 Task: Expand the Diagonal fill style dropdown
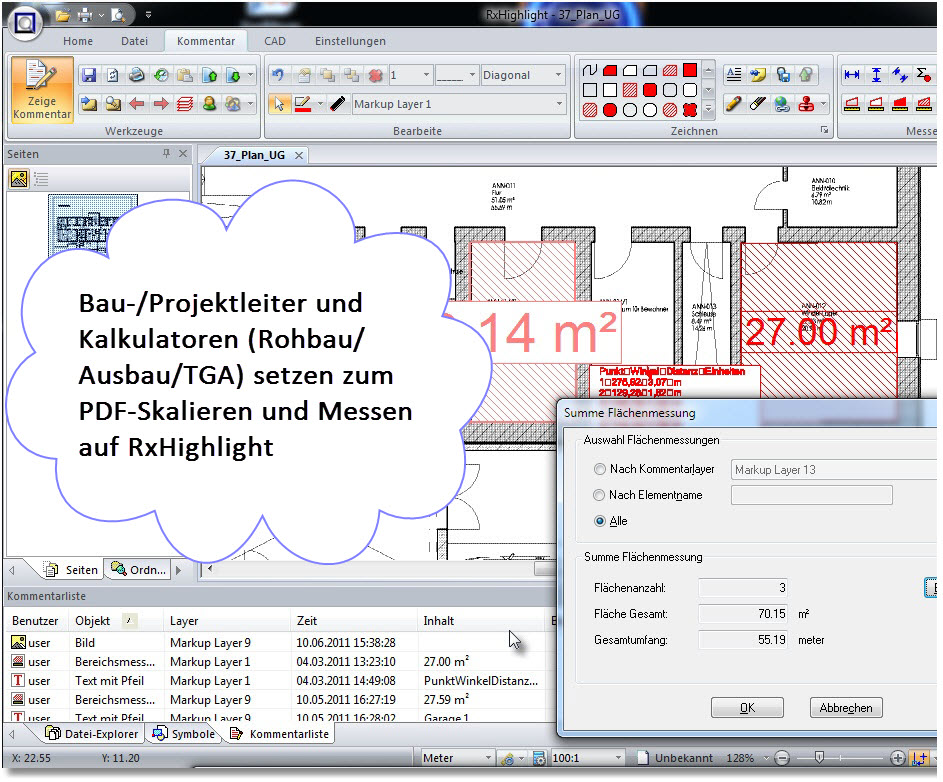pos(522,75)
